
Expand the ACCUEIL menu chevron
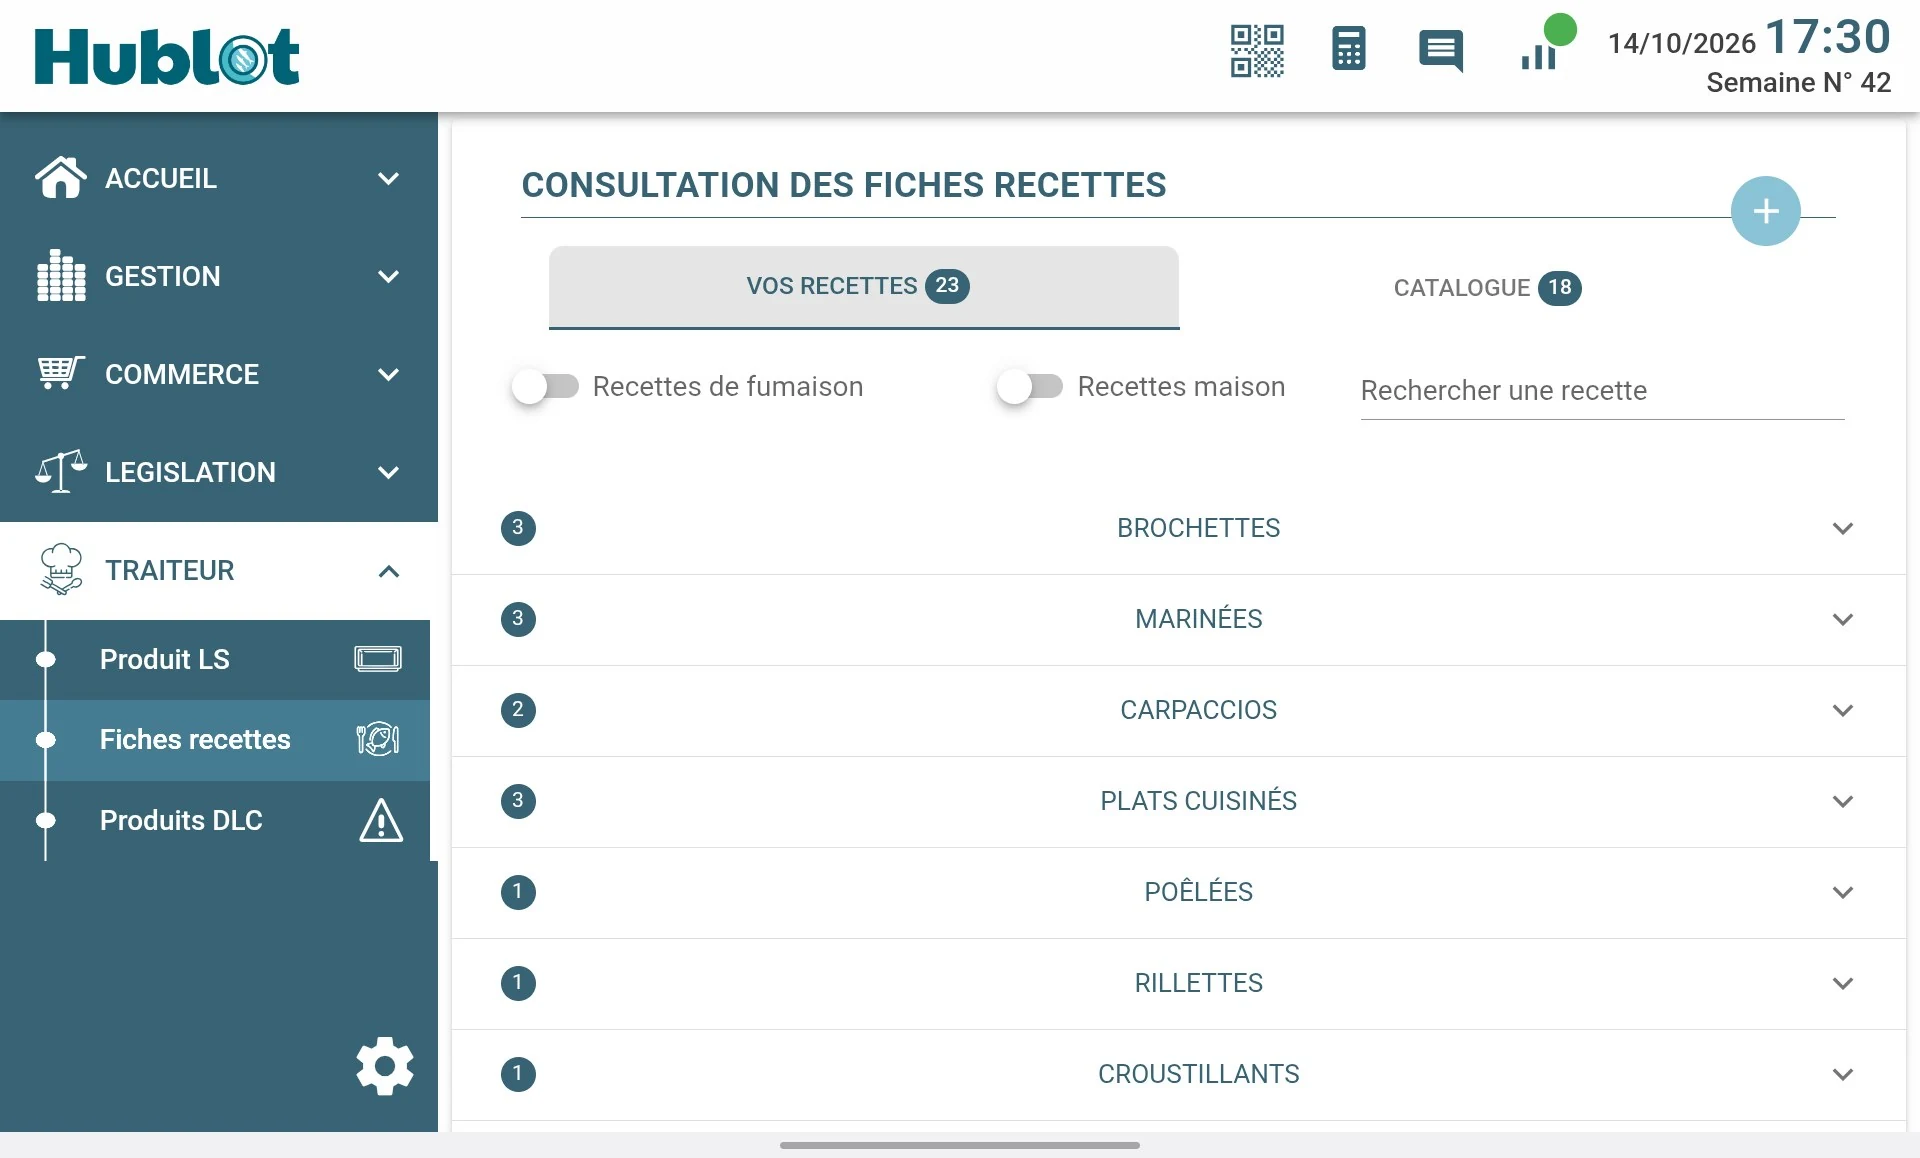[389, 179]
